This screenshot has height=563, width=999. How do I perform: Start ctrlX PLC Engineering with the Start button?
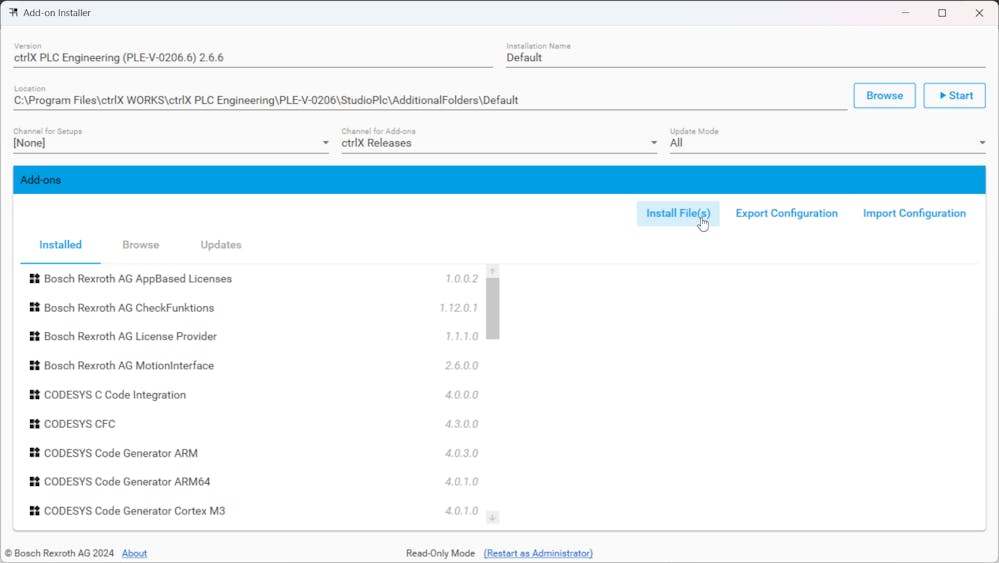(954, 96)
